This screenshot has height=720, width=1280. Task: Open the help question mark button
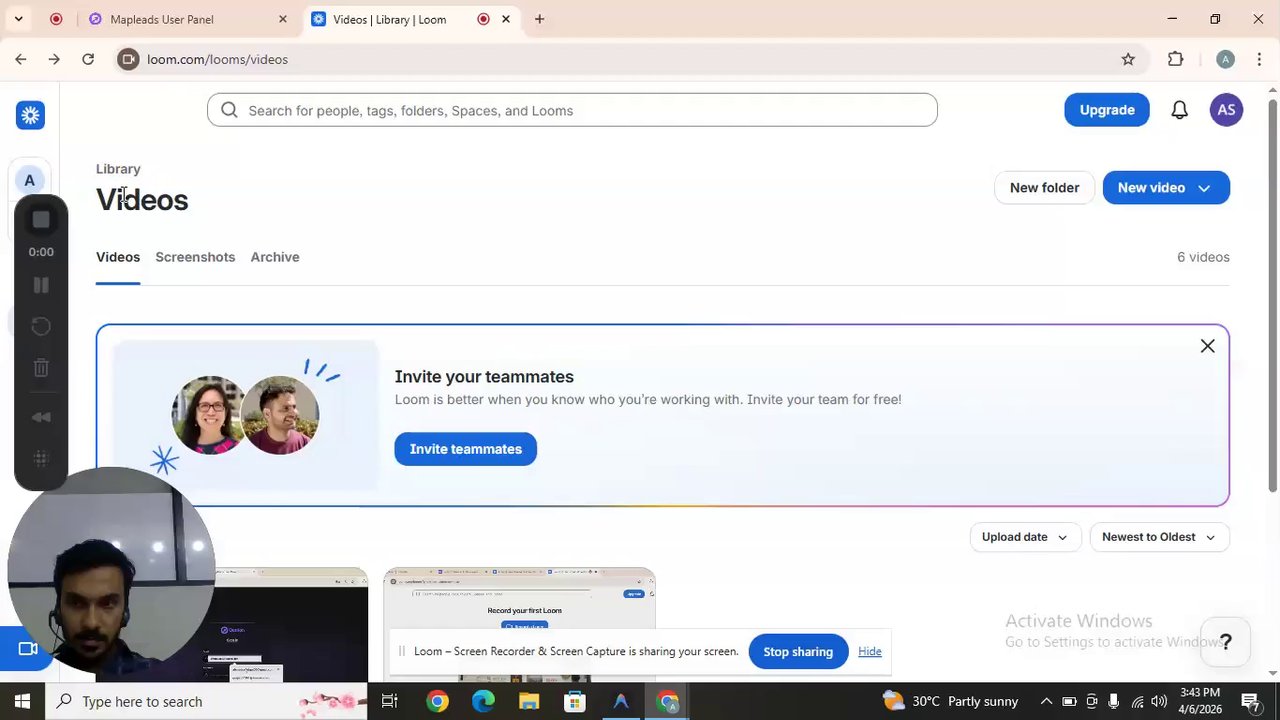tap(1225, 642)
